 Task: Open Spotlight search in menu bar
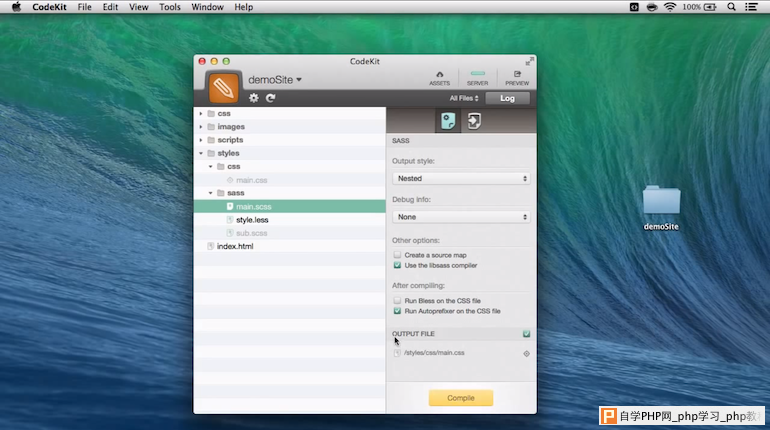click(731, 7)
